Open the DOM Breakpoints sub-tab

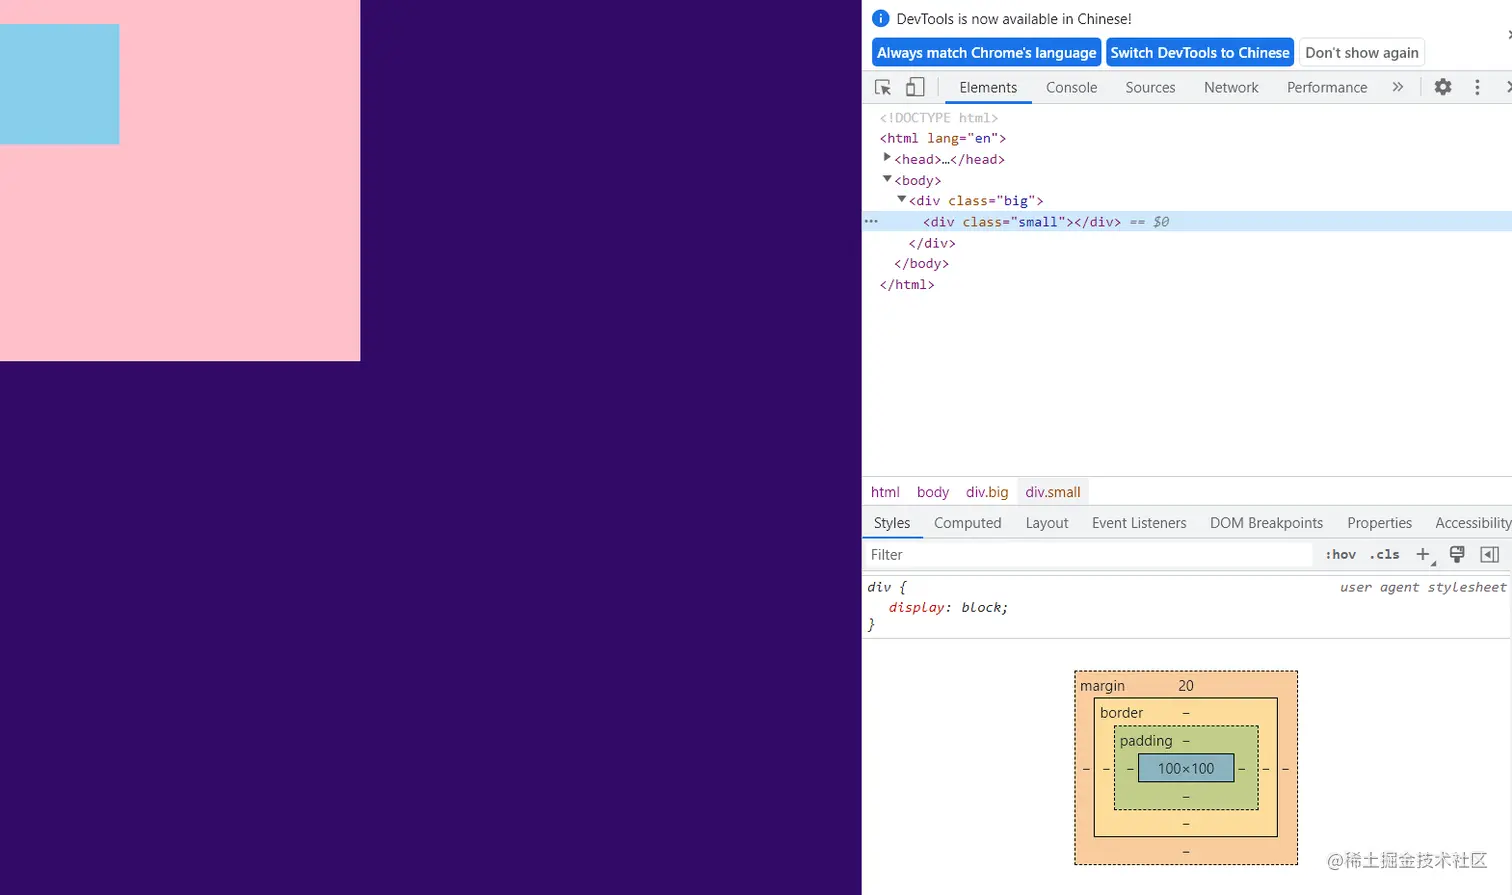click(x=1266, y=523)
